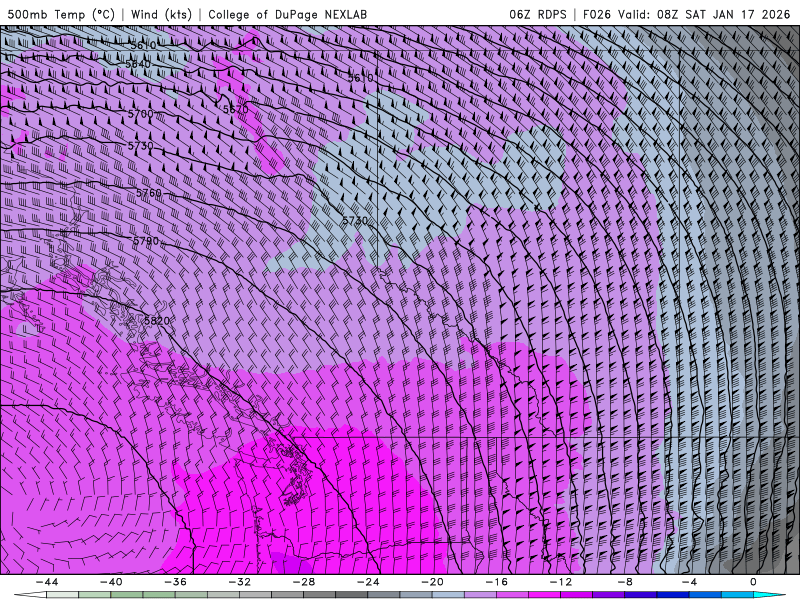The width and height of the screenshot is (800, 600).
Task: Select the 0 tick label on the colorbar
Action: point(753,582)
